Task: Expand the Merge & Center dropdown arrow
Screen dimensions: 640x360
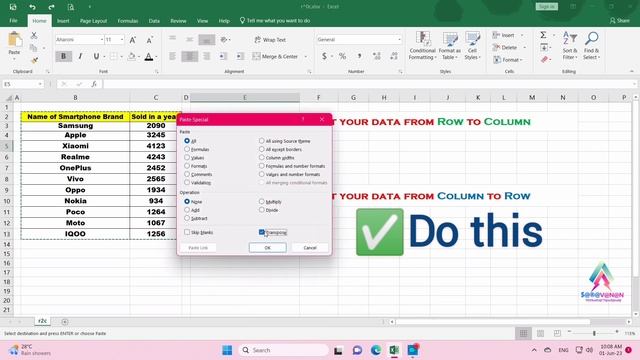Action: click(305, 56)
